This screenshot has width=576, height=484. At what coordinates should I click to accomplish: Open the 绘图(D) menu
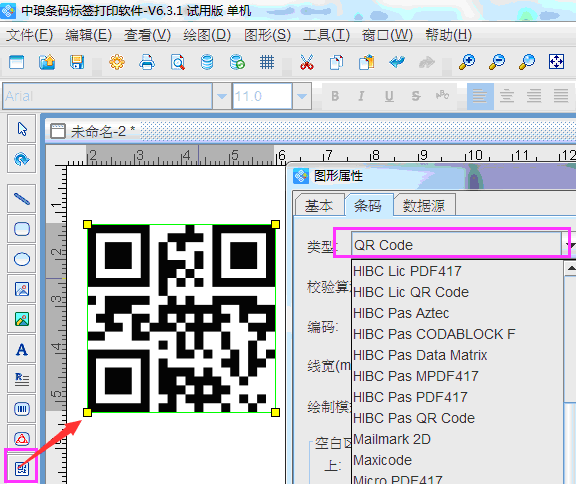(207, 35)
